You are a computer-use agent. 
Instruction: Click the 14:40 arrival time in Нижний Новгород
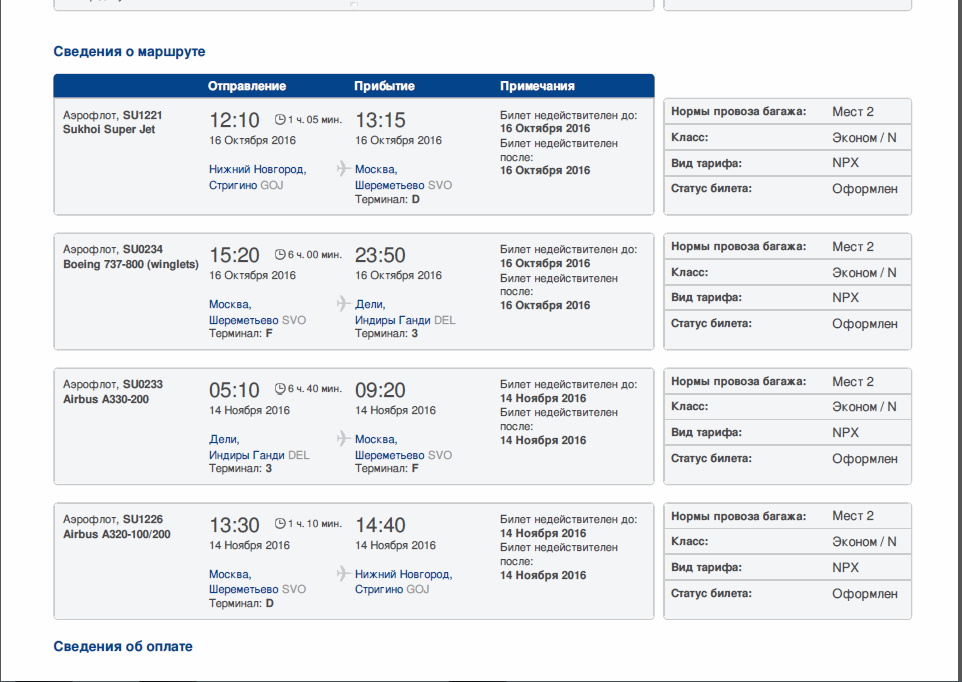380,525
